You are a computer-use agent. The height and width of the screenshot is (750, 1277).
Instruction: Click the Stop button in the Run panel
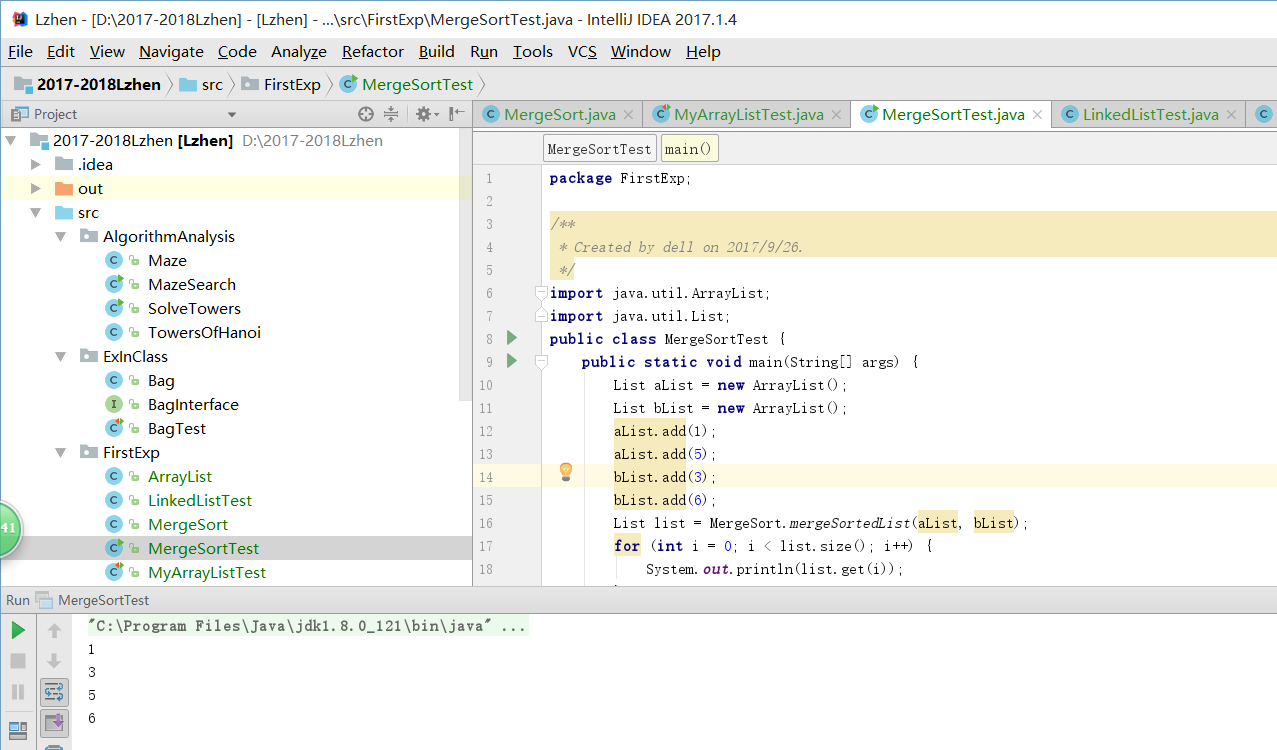coord(18,661)
